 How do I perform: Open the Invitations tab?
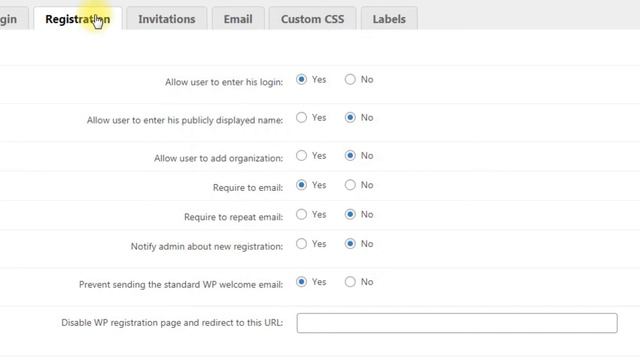[x=167, y=19]
